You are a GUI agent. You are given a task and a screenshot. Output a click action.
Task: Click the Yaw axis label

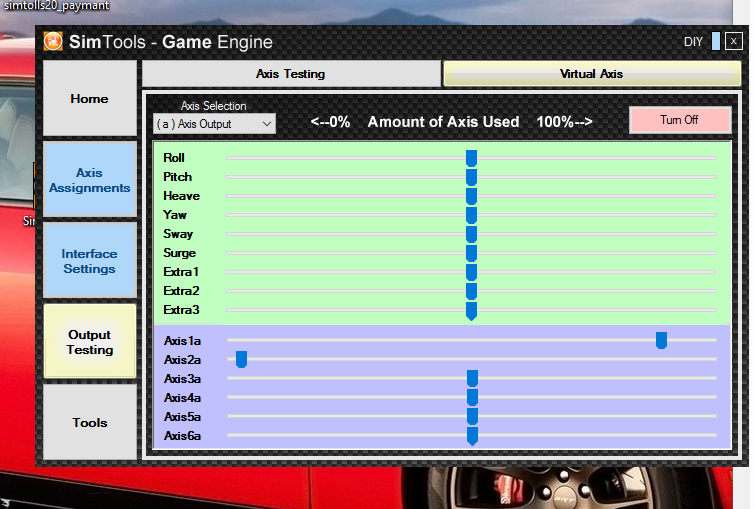click(175, 215)
